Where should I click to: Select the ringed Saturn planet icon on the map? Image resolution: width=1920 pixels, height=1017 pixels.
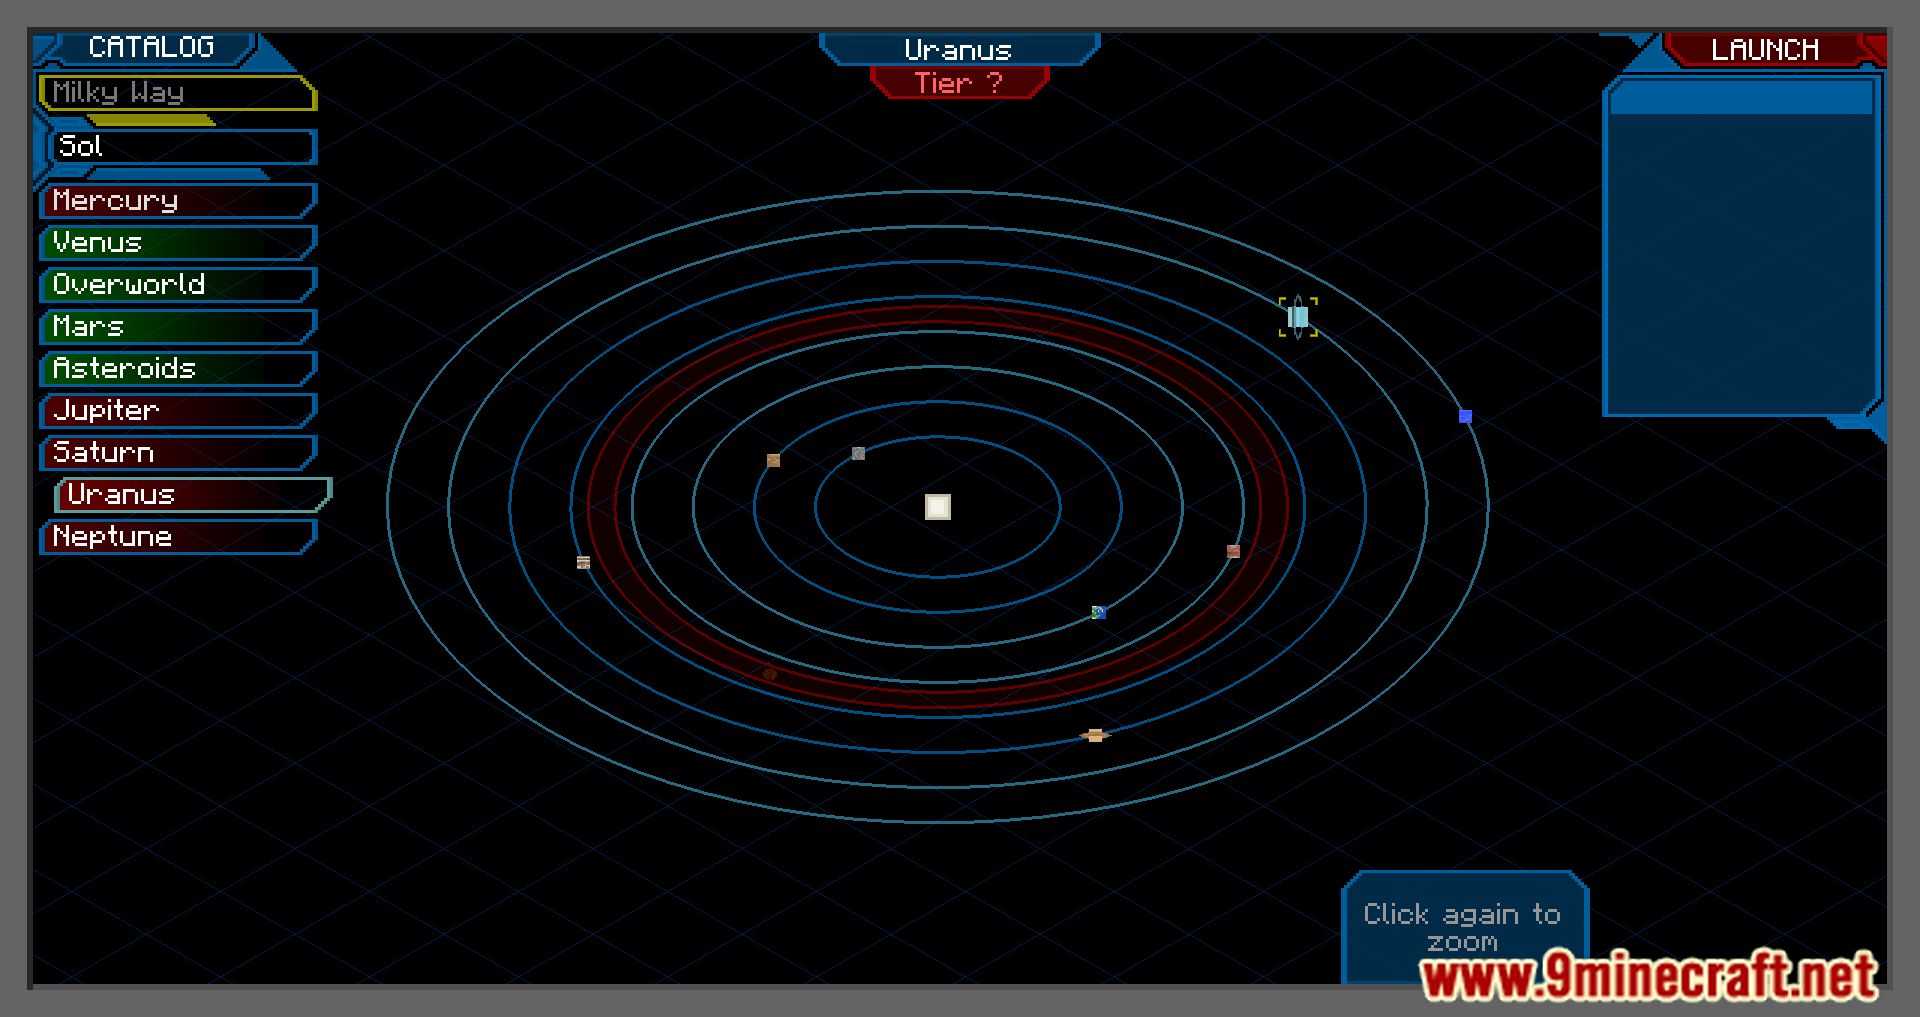tap(1095, 735)
